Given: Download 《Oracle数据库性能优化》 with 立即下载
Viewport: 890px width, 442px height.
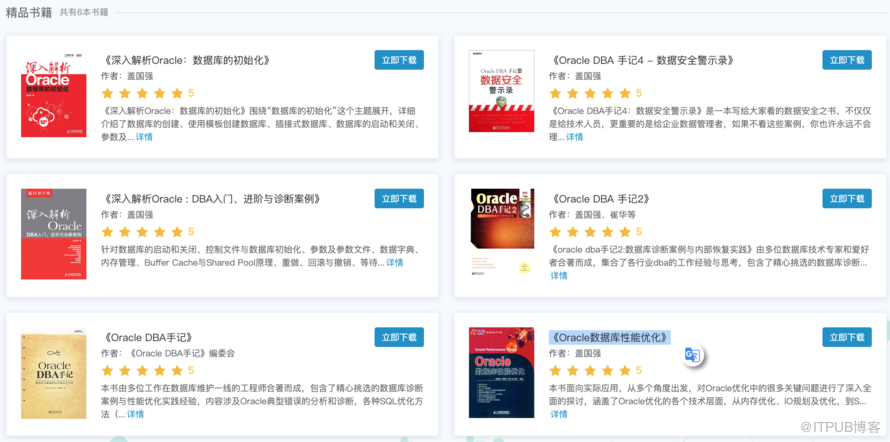Looking at the screenshot, I should [x=847, y=337].
